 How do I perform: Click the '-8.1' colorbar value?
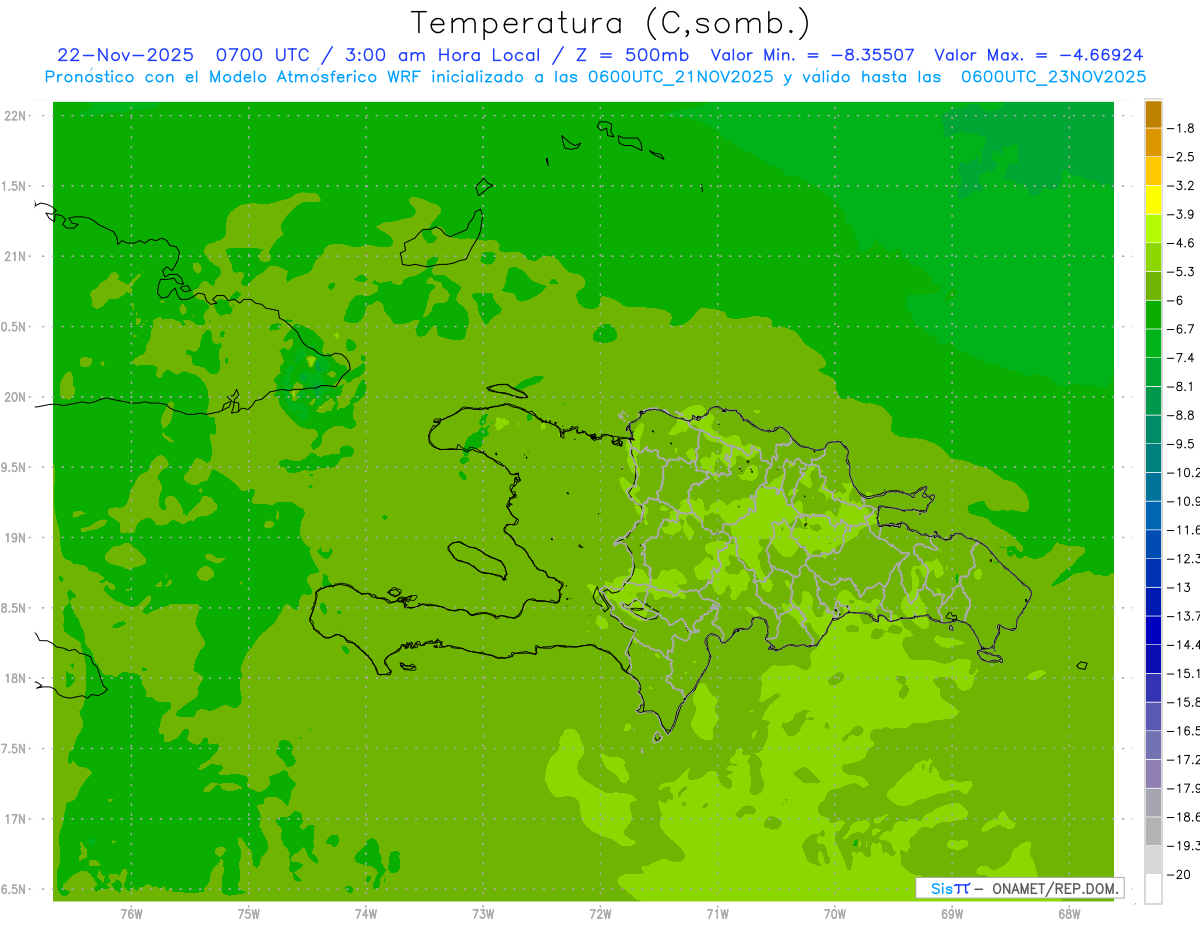1183,387
